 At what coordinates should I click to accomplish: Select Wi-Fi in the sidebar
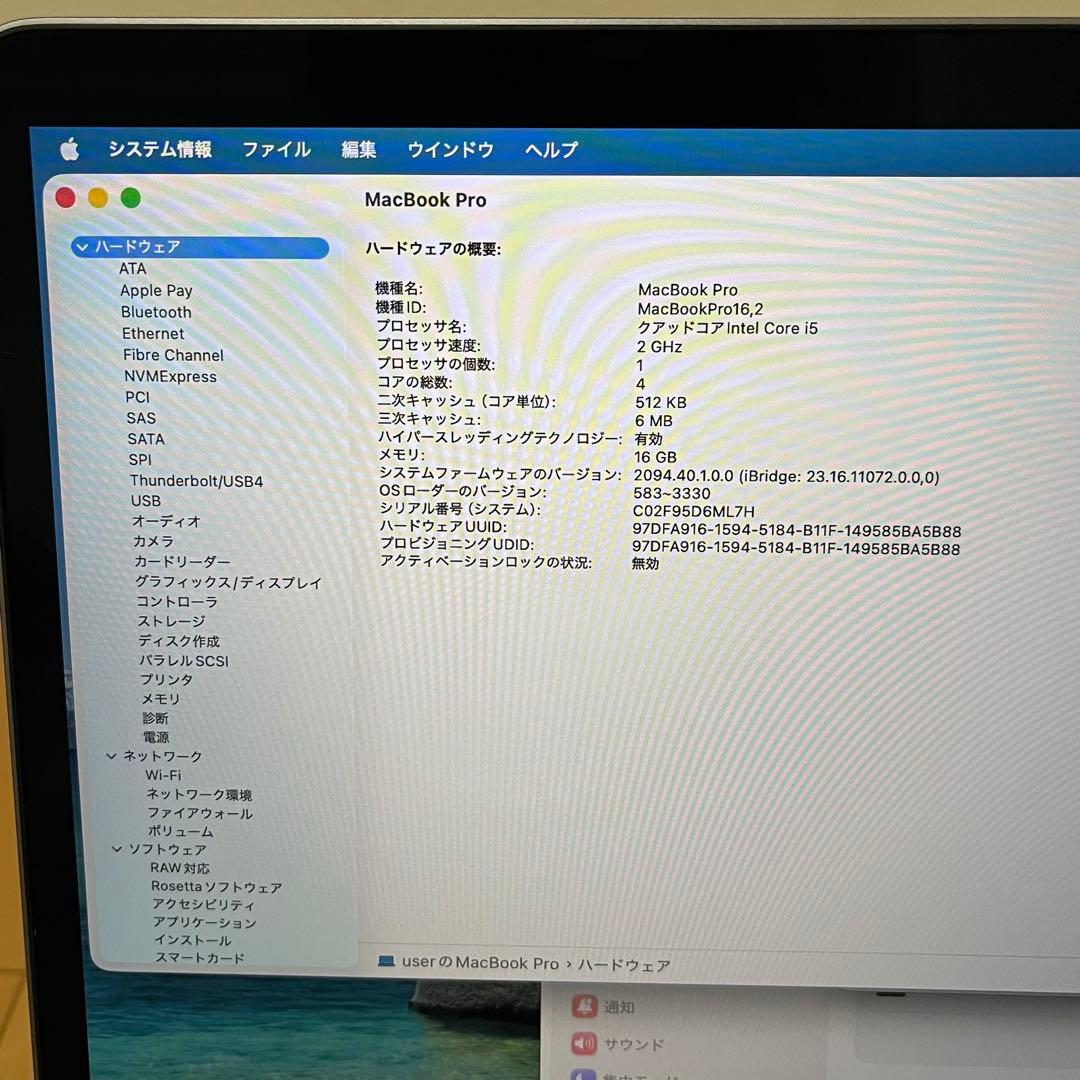pyautogui.click(x=163, y=775)
